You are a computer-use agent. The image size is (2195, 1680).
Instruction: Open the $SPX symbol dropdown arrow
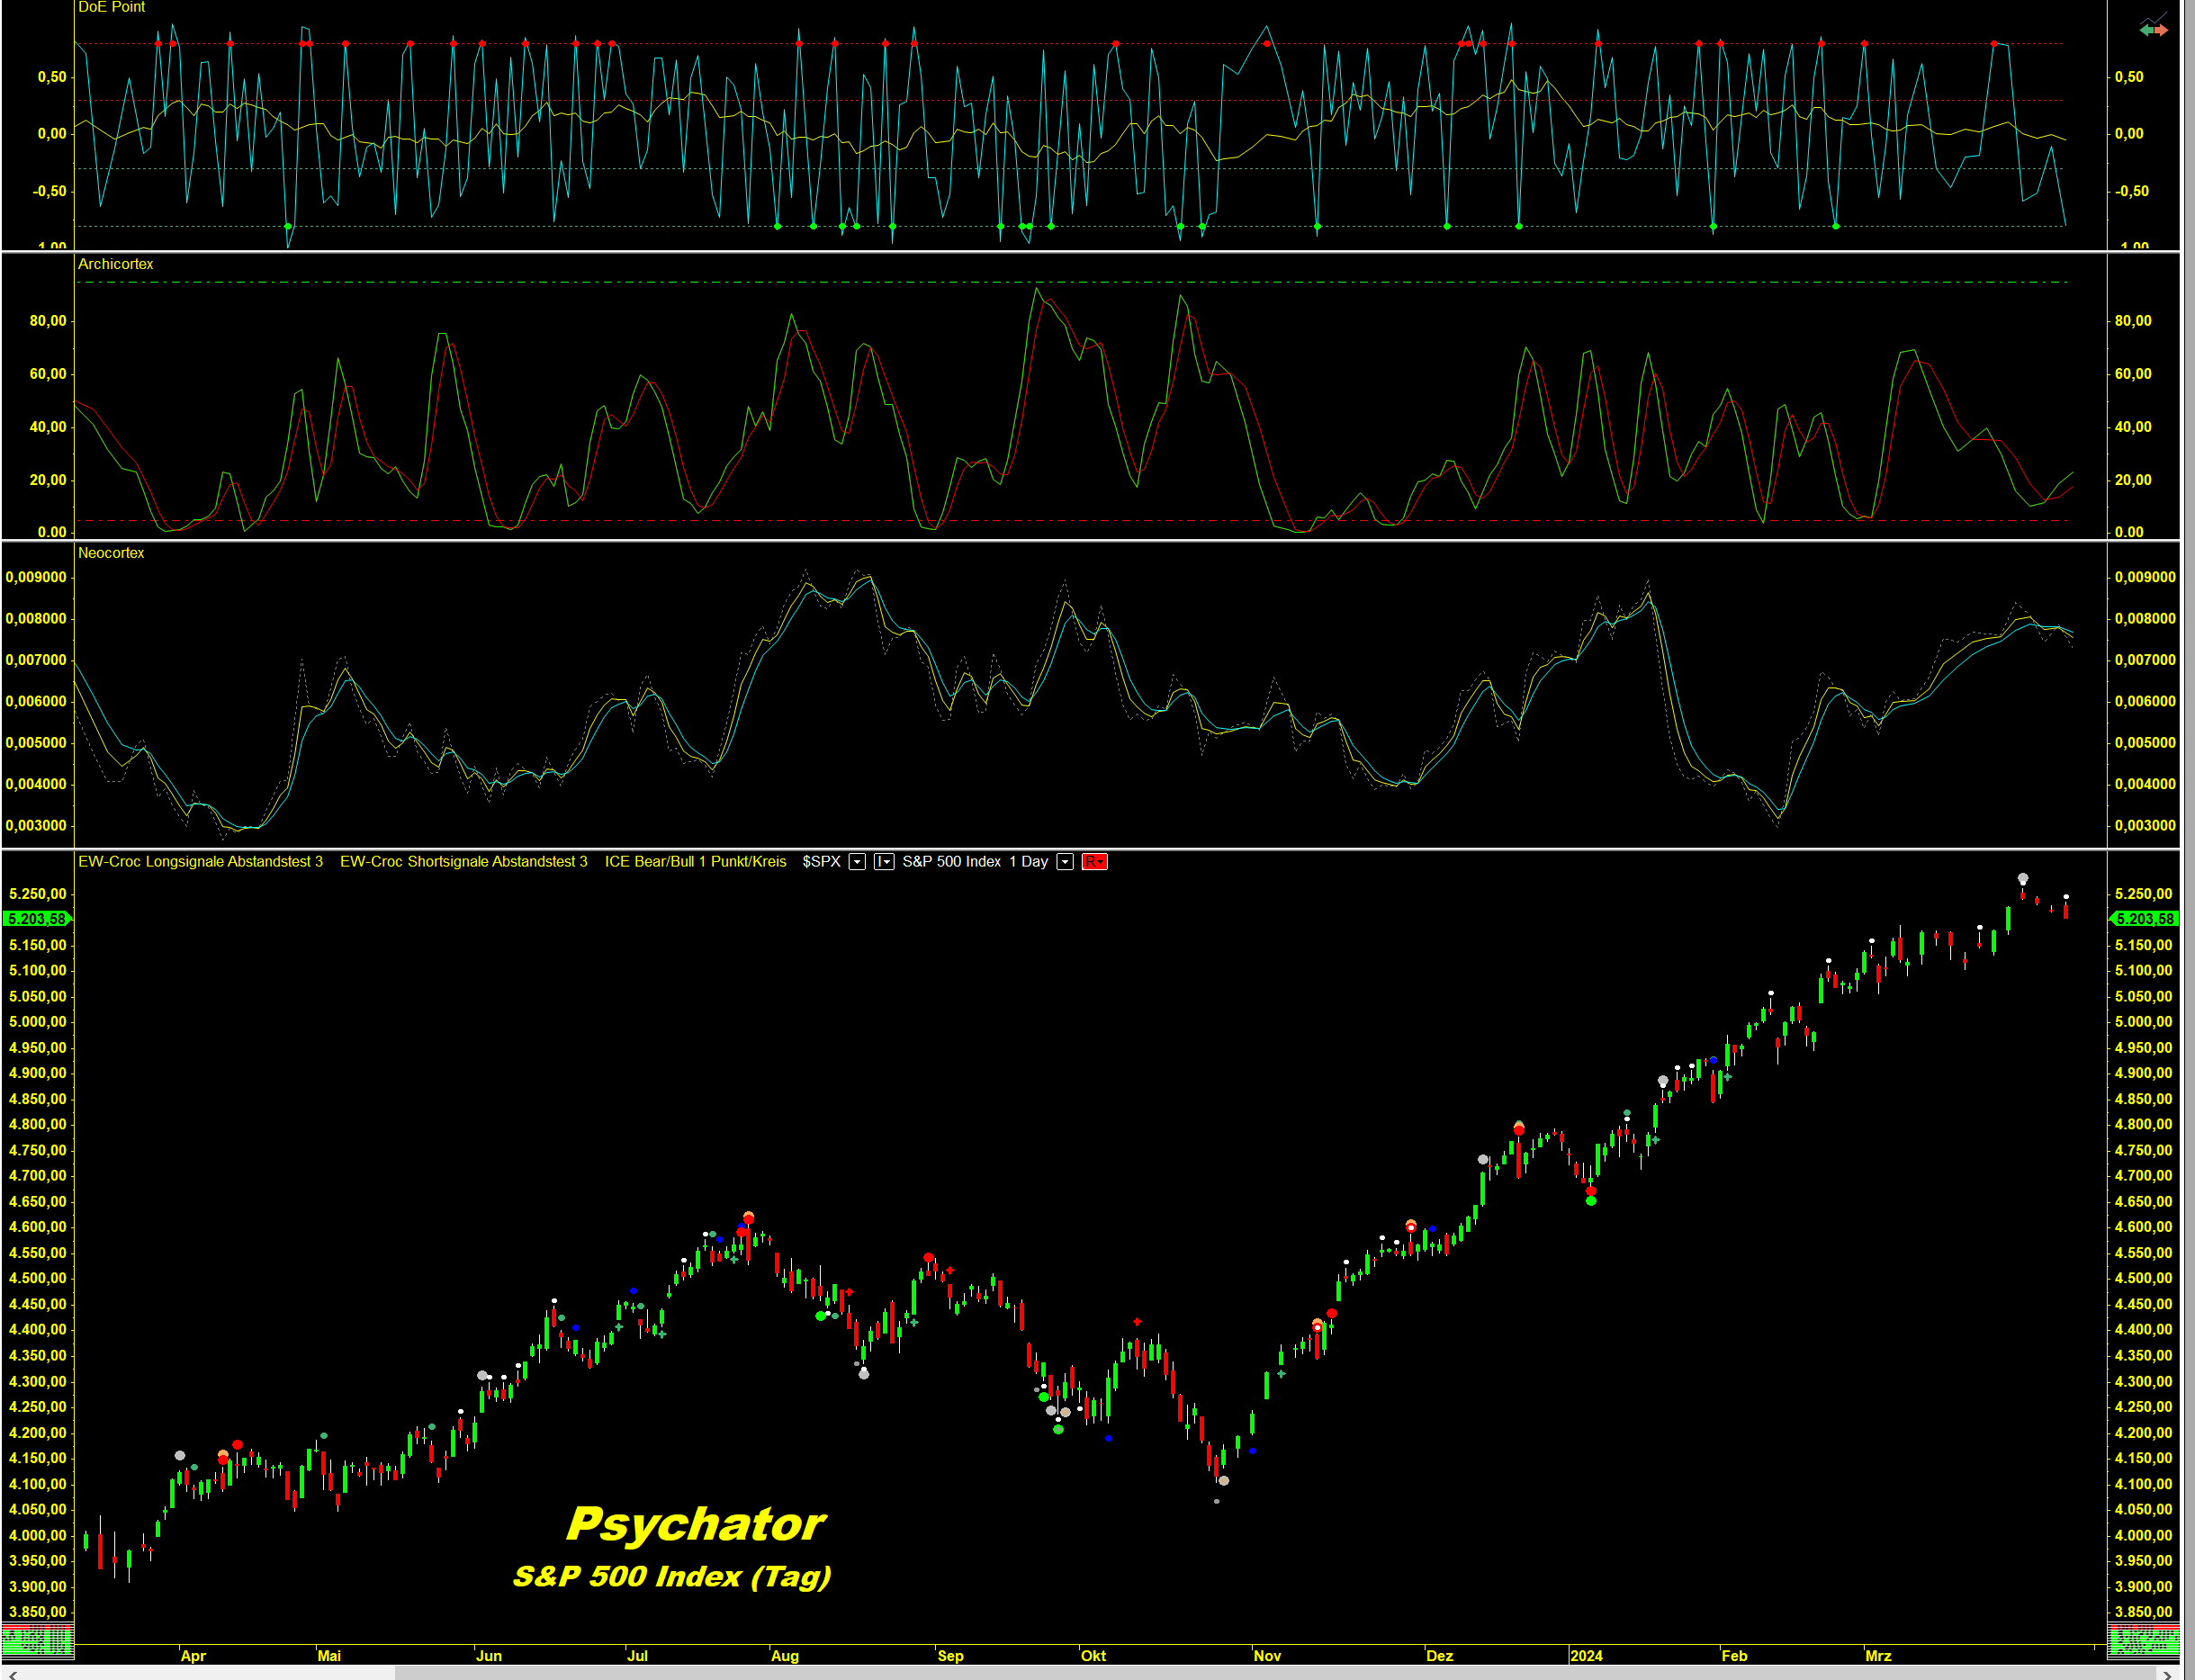857,862
